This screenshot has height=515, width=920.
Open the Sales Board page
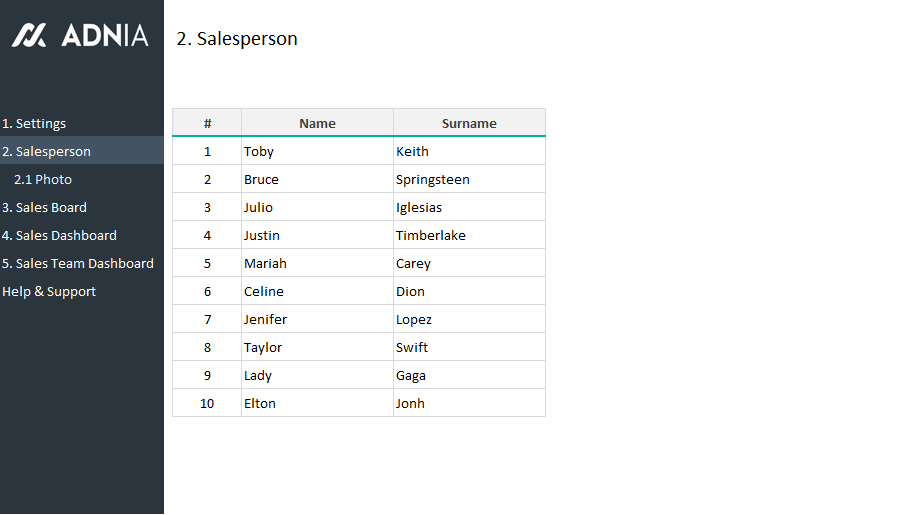[45, 208]
